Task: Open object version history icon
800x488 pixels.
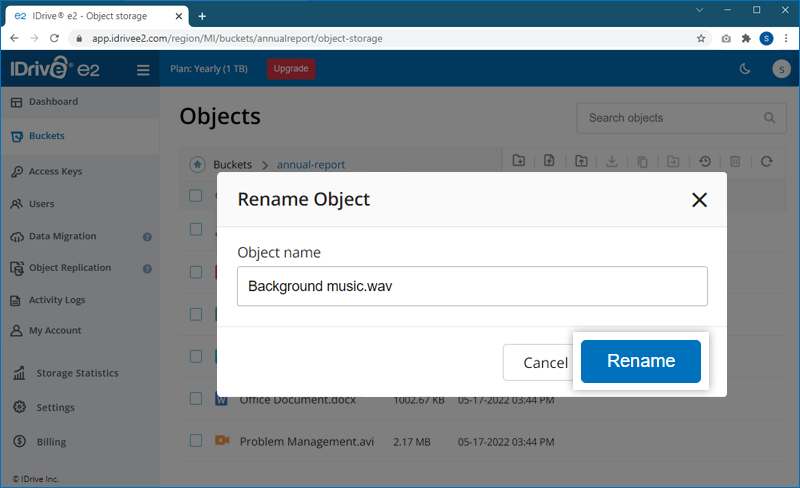Action: (x=705, y=161)
